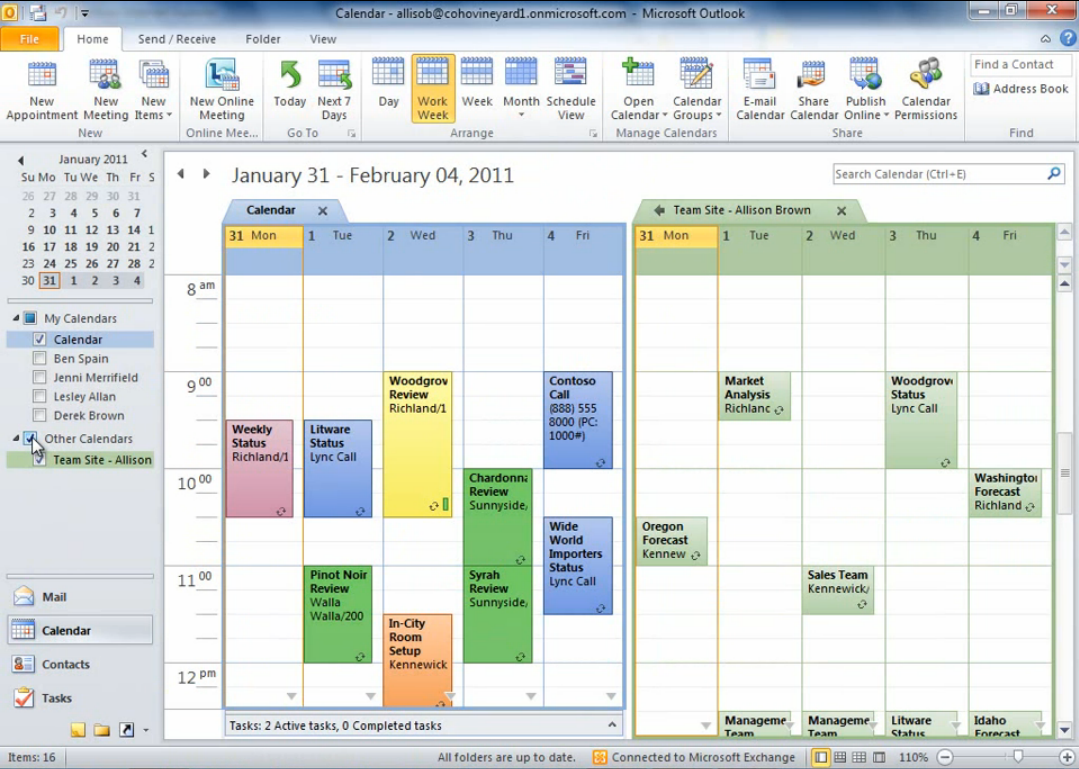Uncheck the Calendar checkbox
Screen dimensions: 1079x769
39,339
